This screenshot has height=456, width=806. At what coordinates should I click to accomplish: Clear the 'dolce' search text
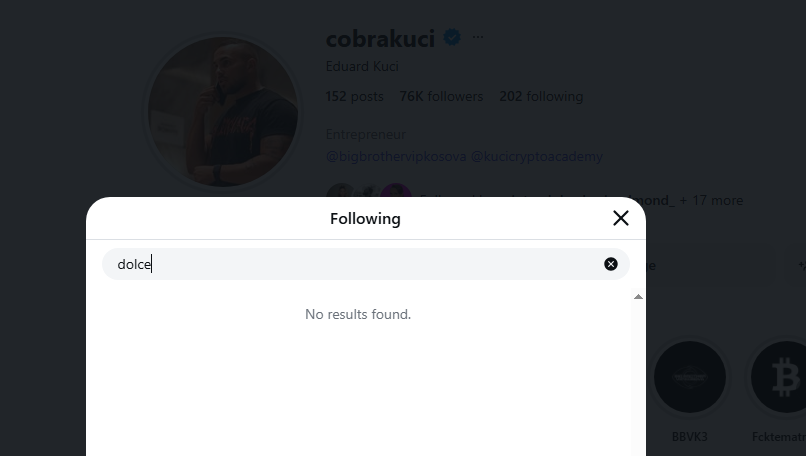tap(611, 264)
